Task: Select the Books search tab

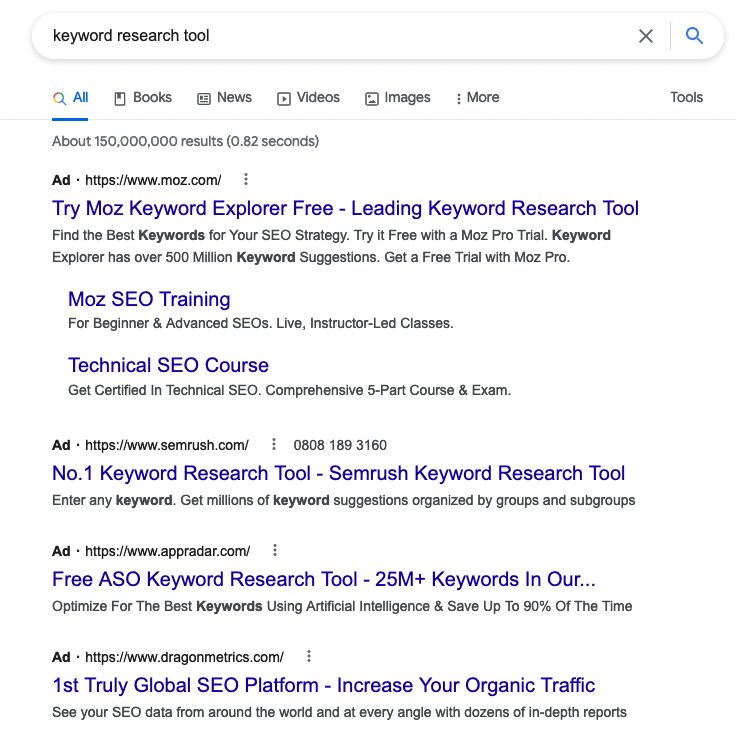Action: (x=143, y=98)
